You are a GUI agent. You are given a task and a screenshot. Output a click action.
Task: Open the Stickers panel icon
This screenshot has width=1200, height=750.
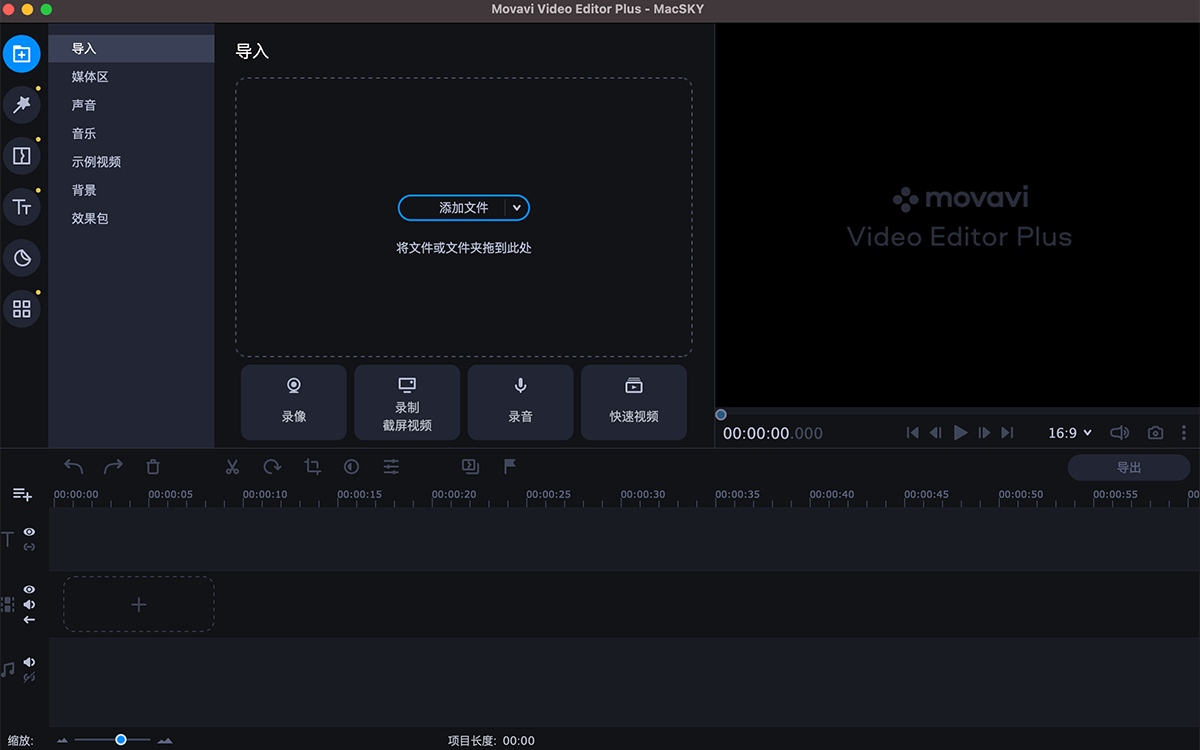pyautogui.click(x=21, y=258)
